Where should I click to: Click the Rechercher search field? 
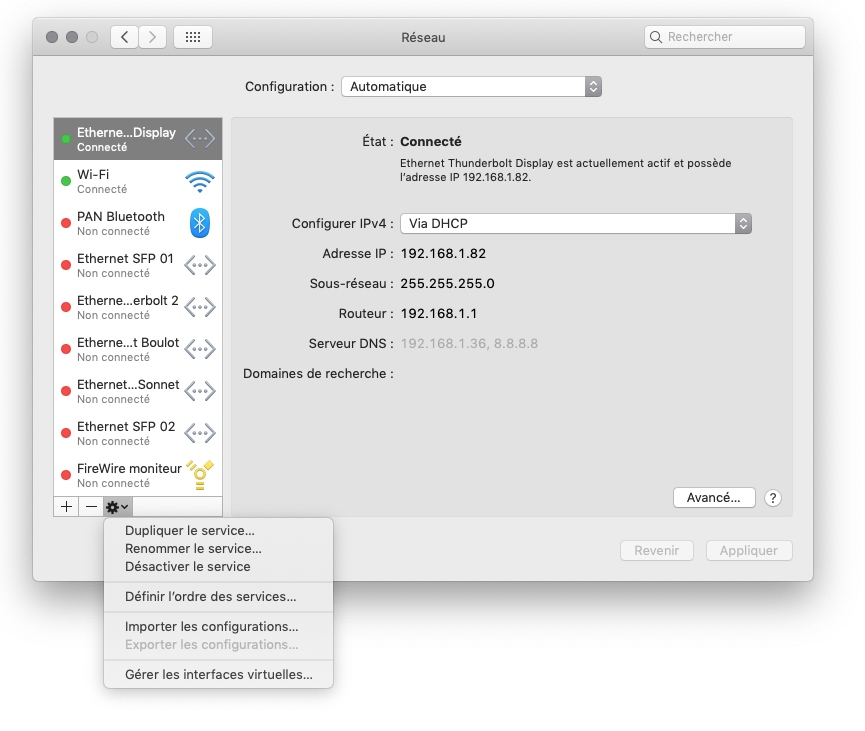point(724,37)
